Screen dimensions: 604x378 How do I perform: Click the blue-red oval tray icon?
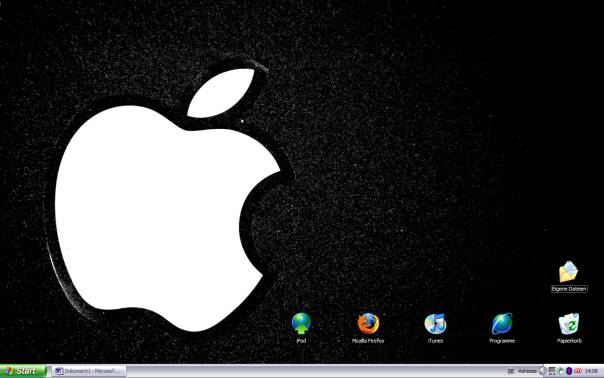[569, 371]
